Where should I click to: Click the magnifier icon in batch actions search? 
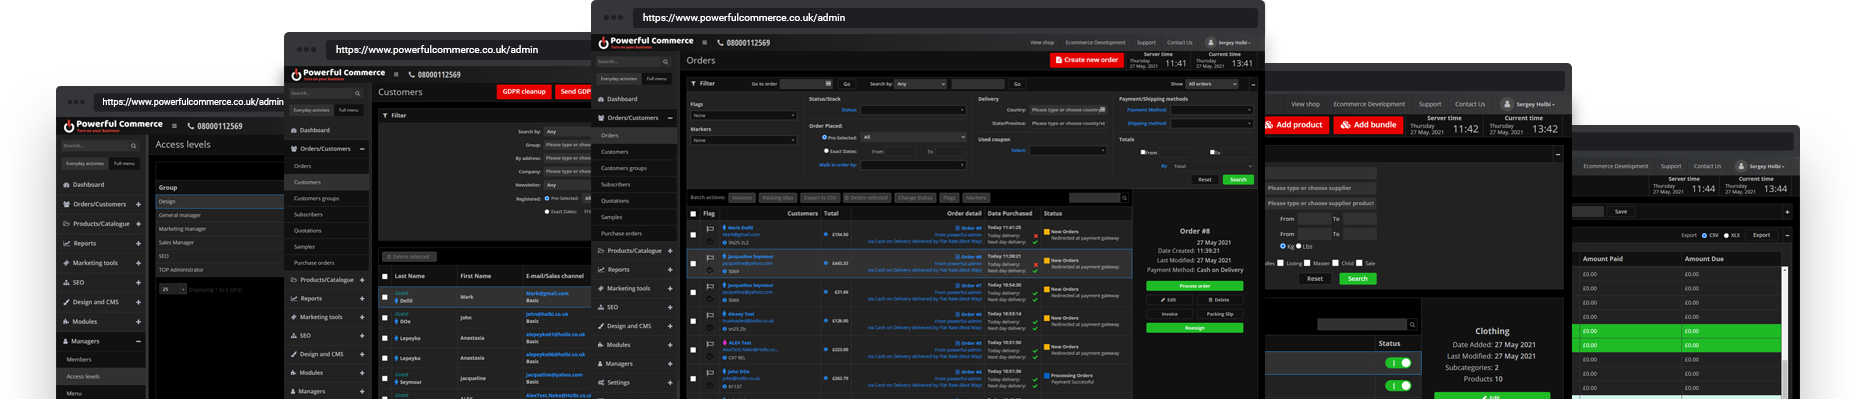tap(1125, 198)
